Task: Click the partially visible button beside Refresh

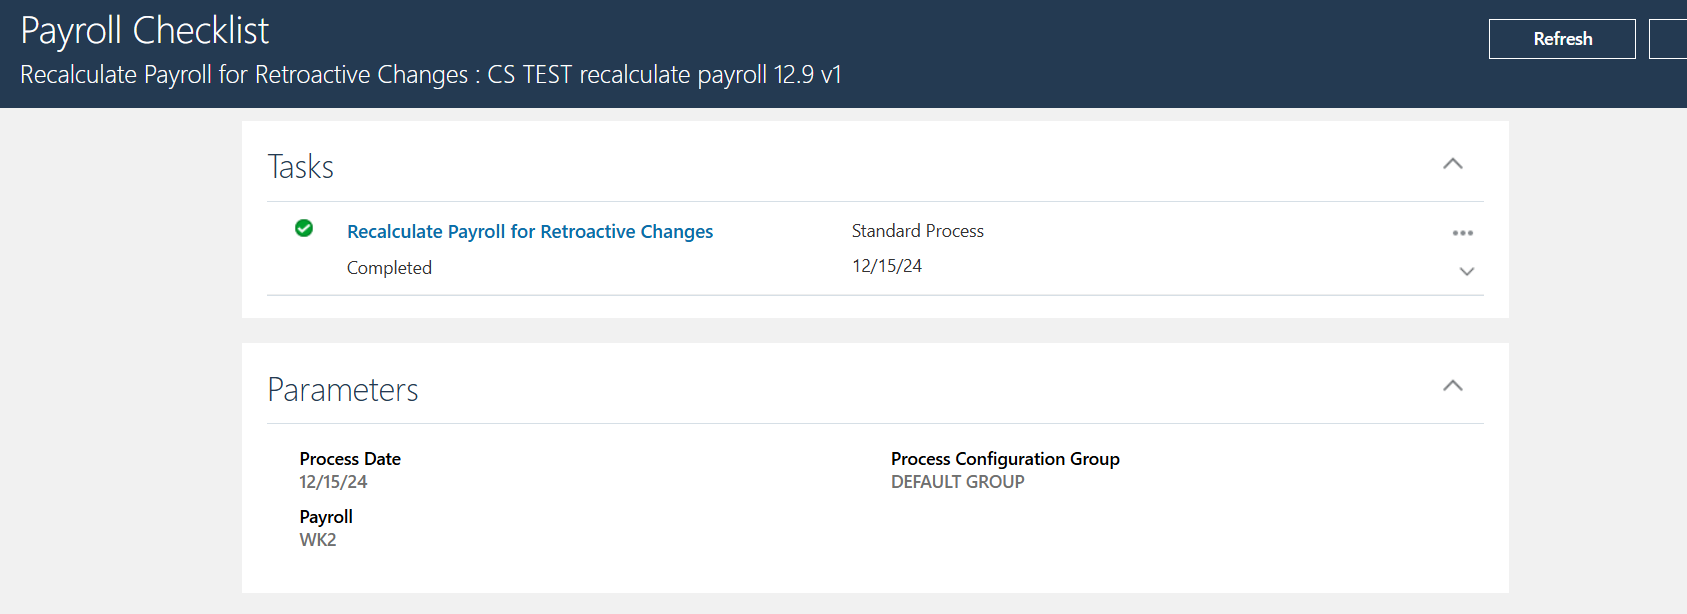Action: 1669,39
